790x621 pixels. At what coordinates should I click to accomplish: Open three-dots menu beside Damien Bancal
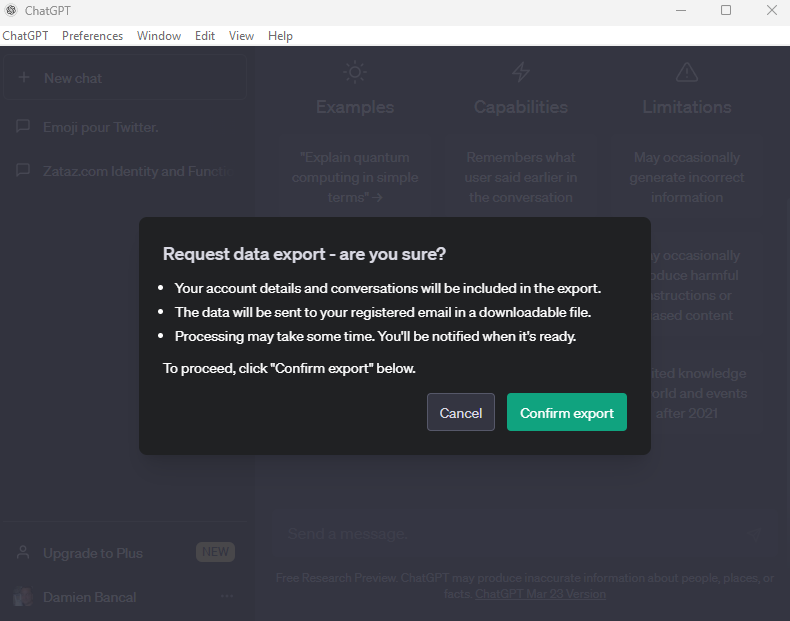coord(227,596)
